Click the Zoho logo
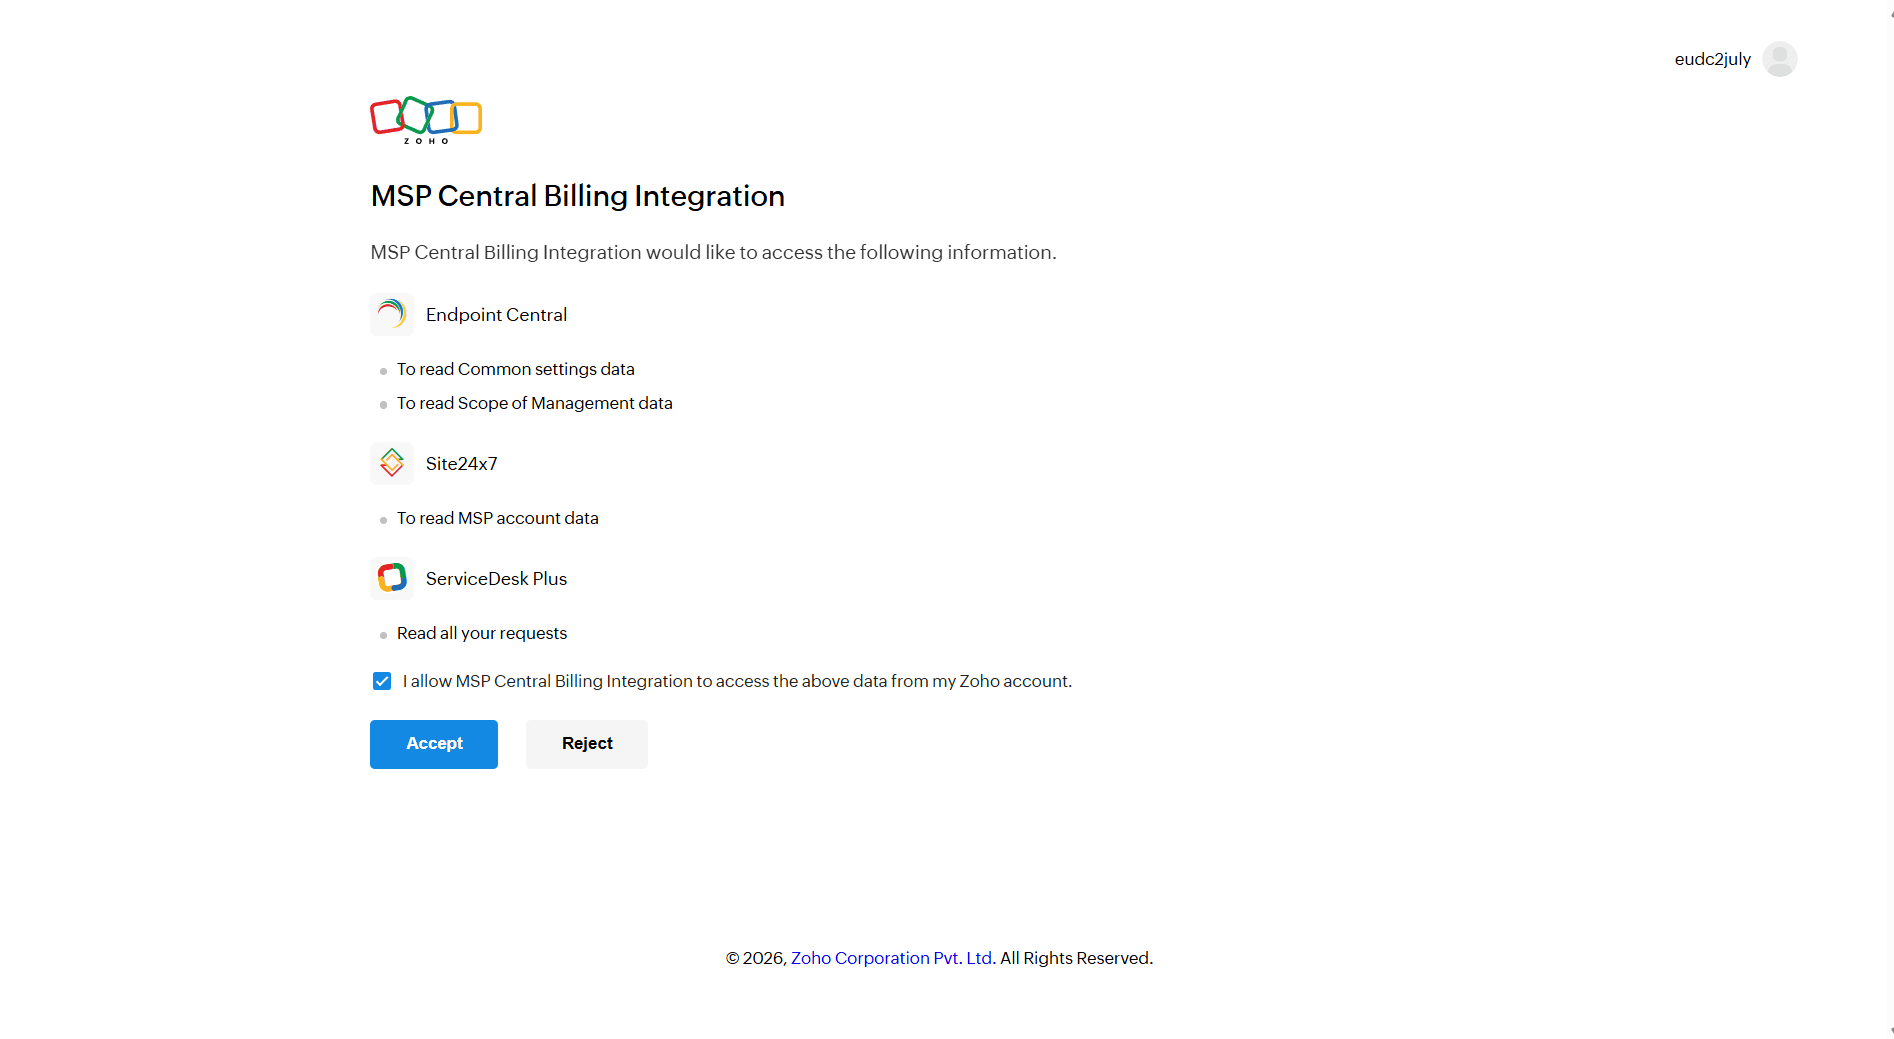The height and width of the screenshot is (1039, 1894). [426, 120]
